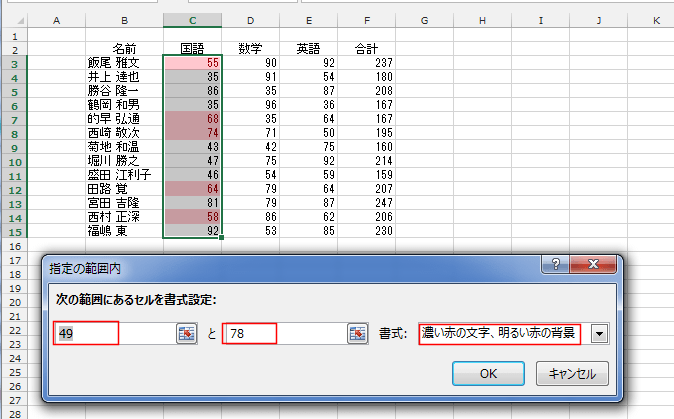674x419 pixels.
Task: Click the total value 237
Action: click(367, 63)
